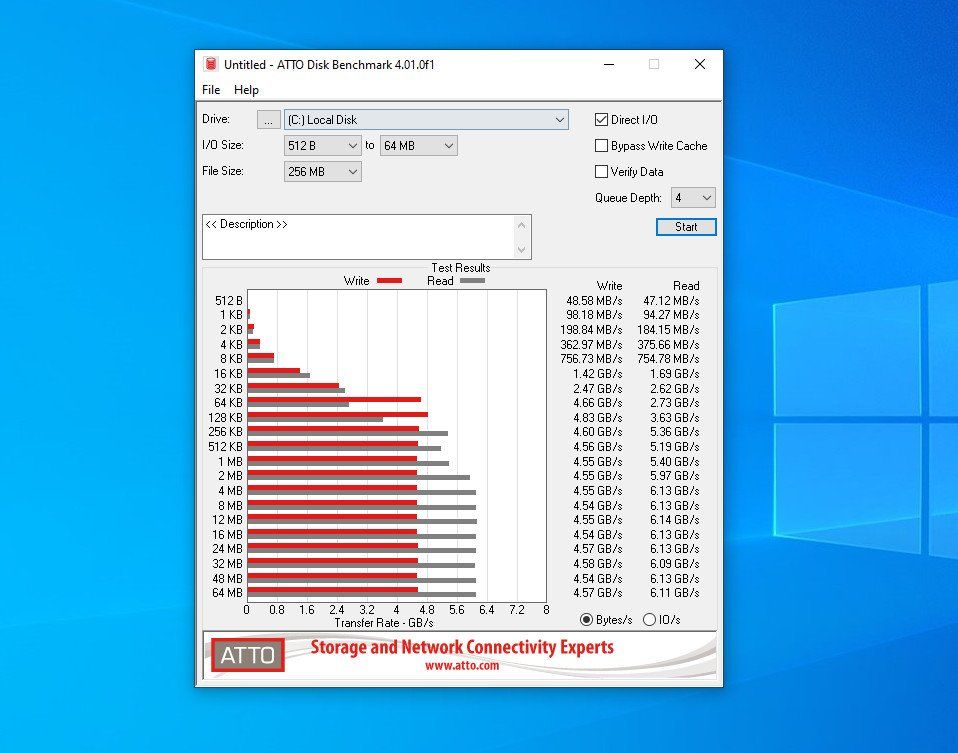Open the 512 B minimum I/O size dropdown
This screenshot has height=753, width=958.
point(323,145)
